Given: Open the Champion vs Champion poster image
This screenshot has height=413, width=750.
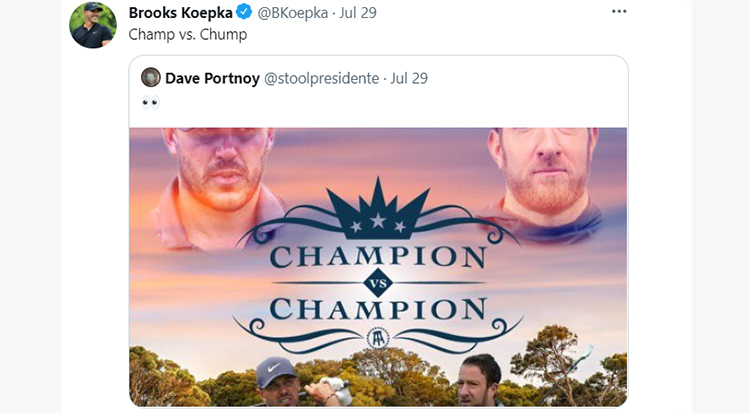Looking at the screenshot, I should click(x=378, y=267).
